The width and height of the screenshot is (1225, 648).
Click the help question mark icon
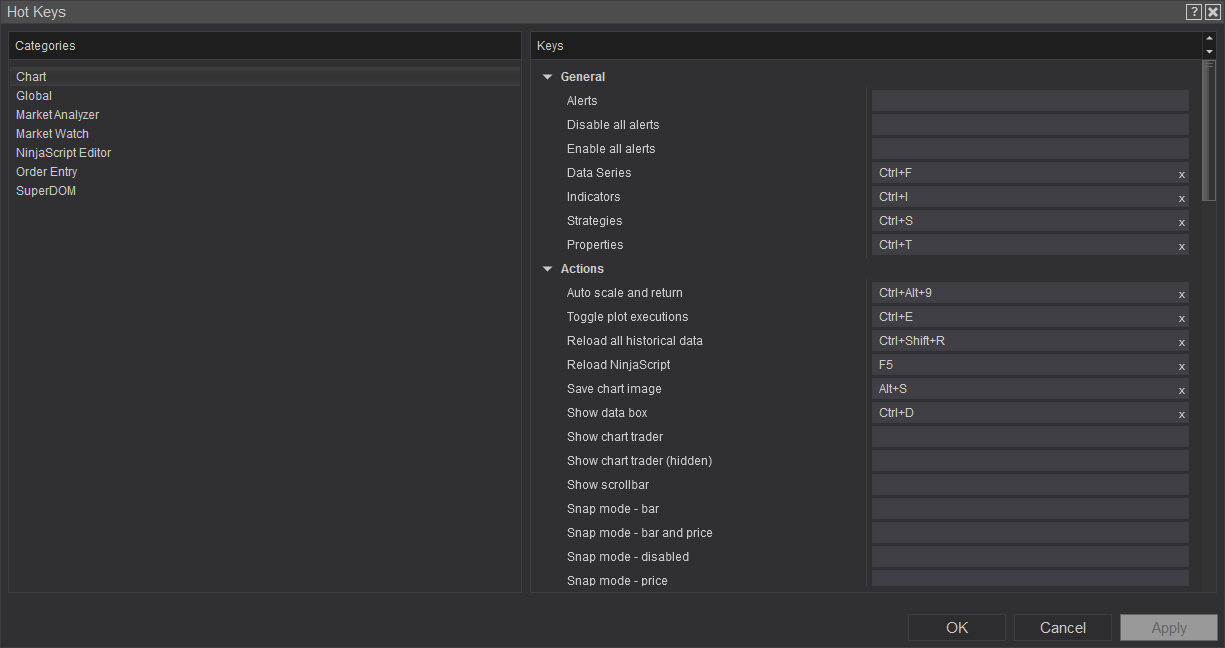tap(1194, 12)
